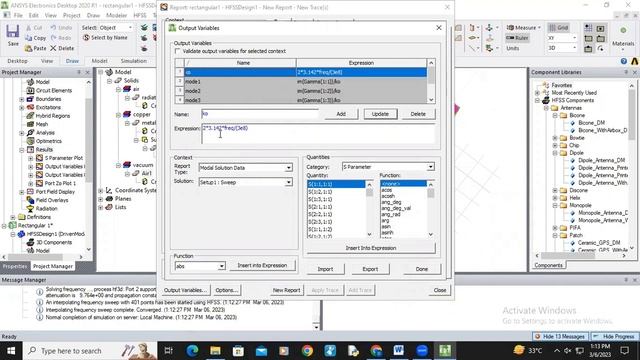
Task: Click the Windows Start button
Action: [x=11, y=351]
